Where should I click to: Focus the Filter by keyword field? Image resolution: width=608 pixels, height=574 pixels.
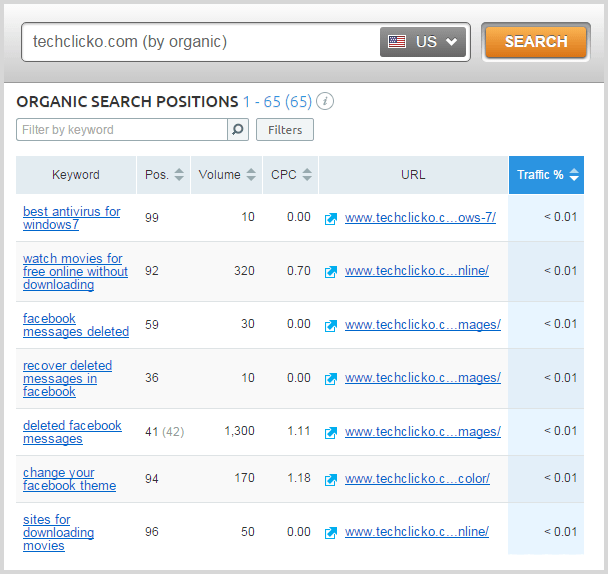(x=122, y=130)
